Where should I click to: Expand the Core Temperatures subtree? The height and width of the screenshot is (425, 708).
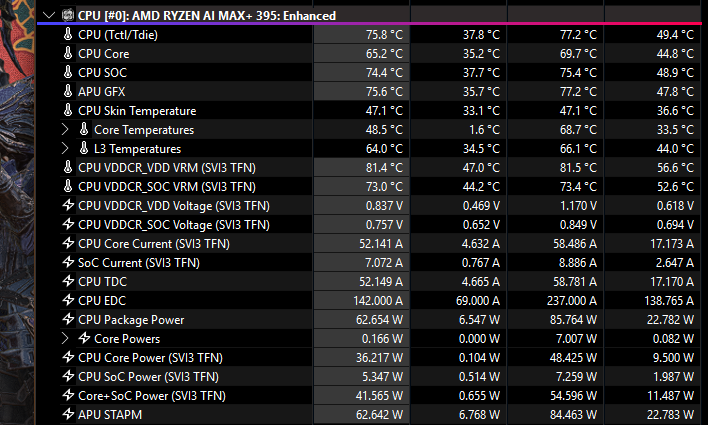tap(67, 130)
